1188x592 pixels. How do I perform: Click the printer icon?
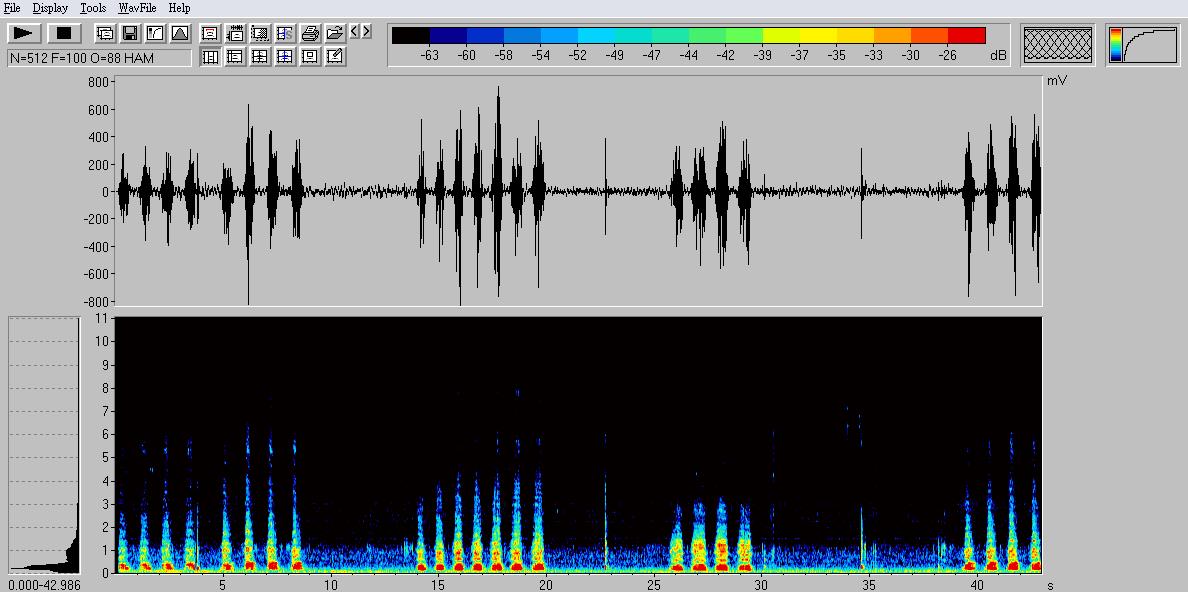click(310, 33)
